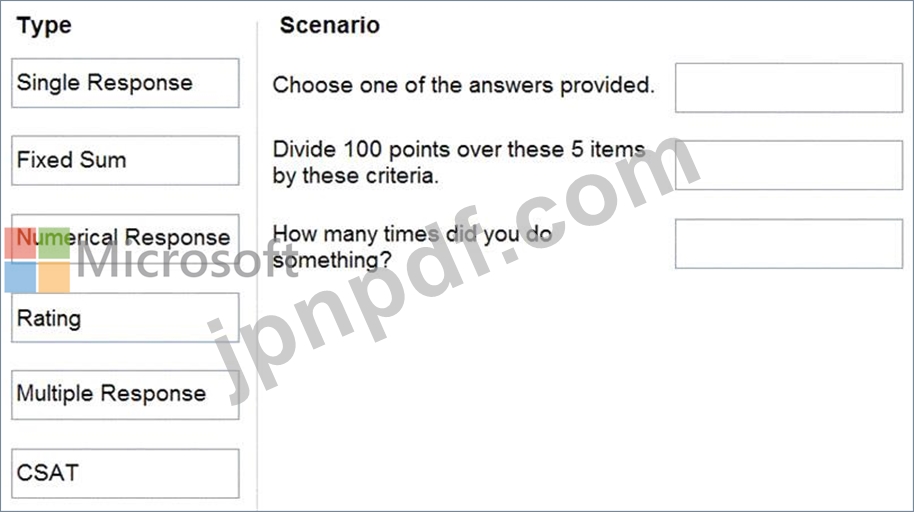Click the gray 'Microsoft' watermark text
The image size is (914, 512).
(187, 261)
